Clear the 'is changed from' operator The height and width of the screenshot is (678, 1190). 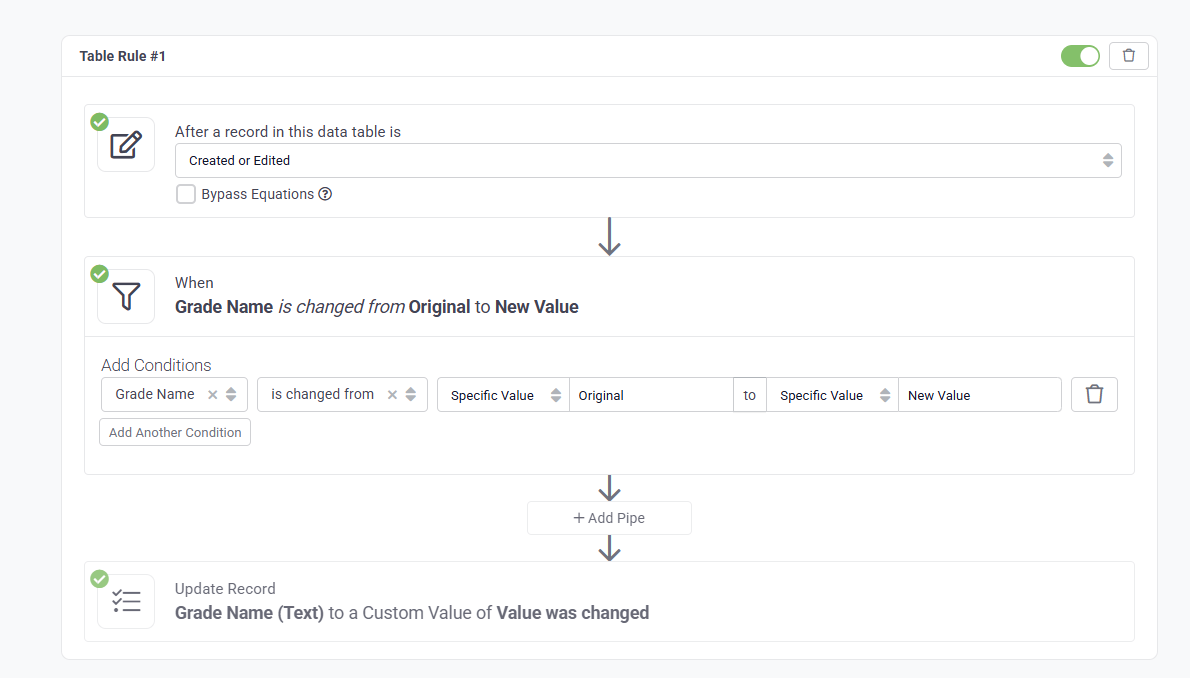(x=392, y=395)
